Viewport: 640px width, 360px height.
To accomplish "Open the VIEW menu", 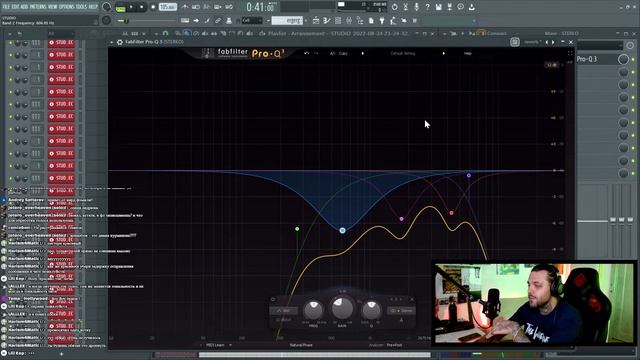I will 53,7.
